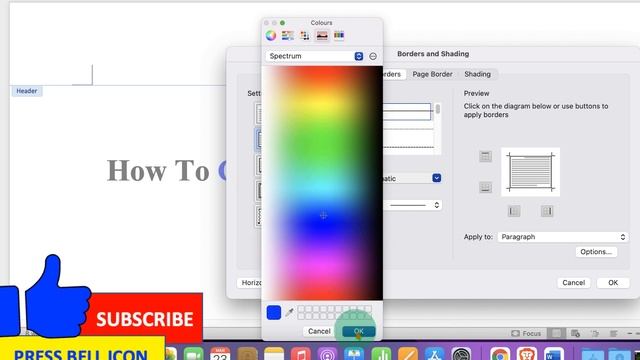
Task: Toggle the left border in Preview
Action: 514,211
